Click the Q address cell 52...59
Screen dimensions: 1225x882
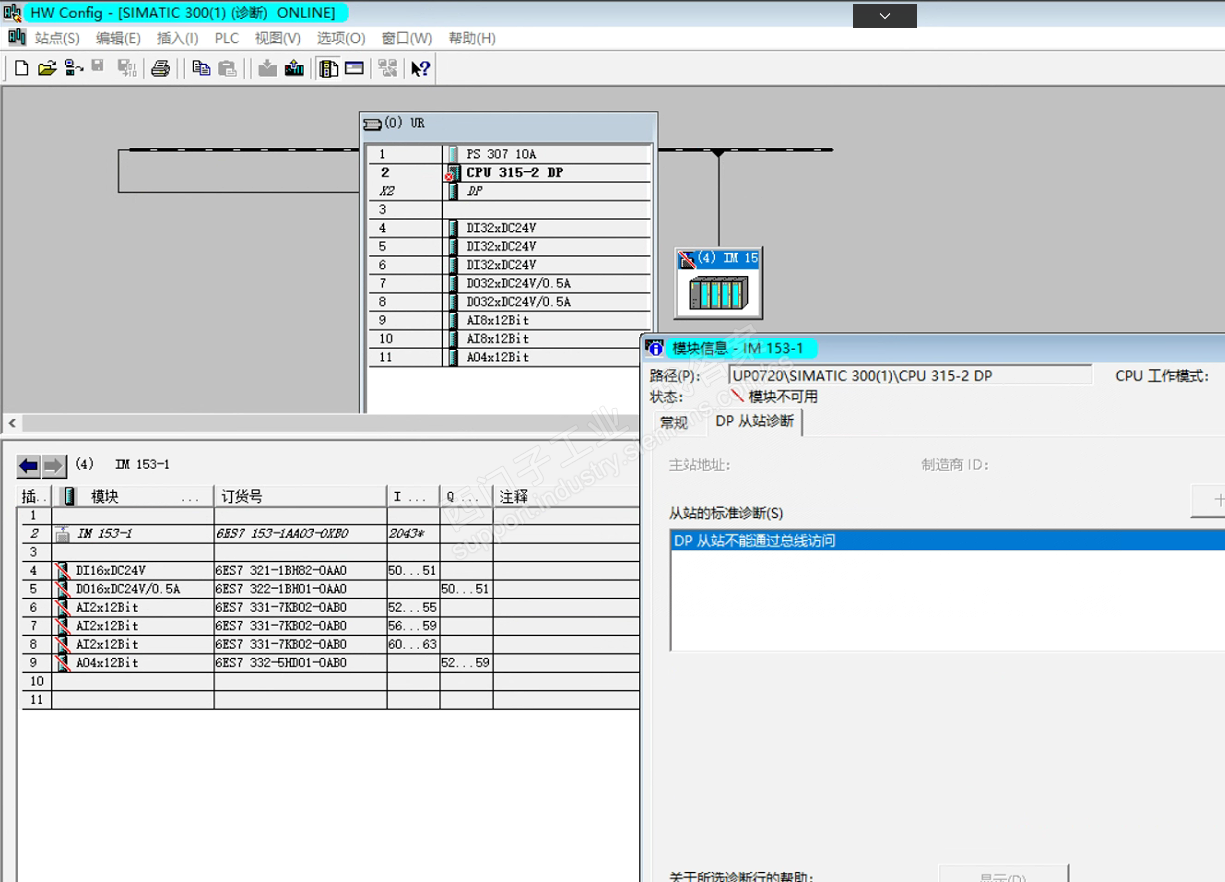coord(466,663)
